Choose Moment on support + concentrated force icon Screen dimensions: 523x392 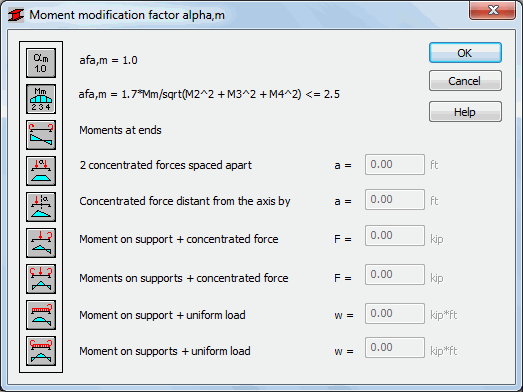click(41, 243)
